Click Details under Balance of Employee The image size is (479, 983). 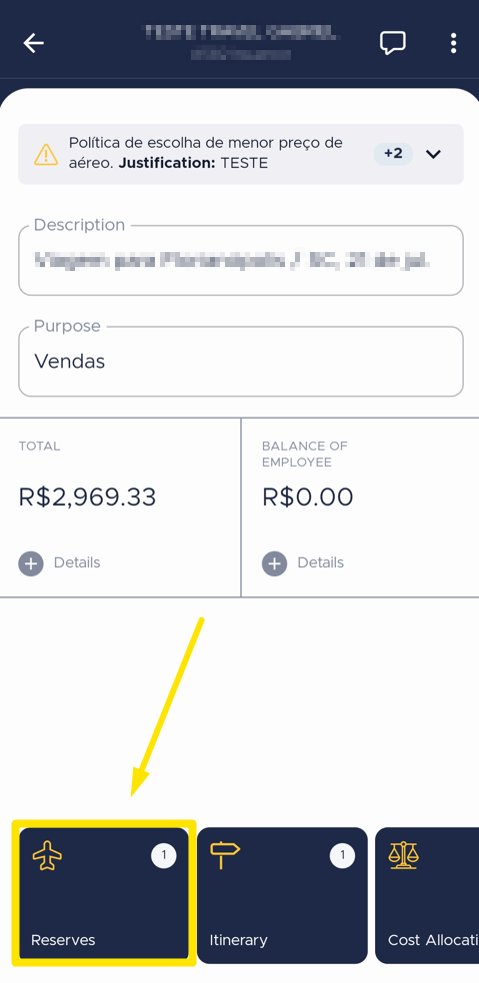pos(320,563)
